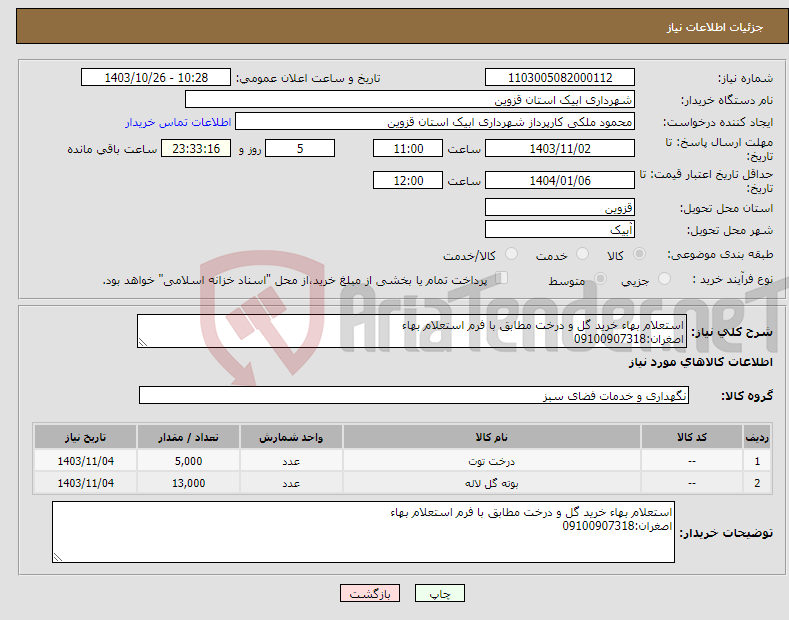Select the متوسط purchase type radio

coord(600,279)
